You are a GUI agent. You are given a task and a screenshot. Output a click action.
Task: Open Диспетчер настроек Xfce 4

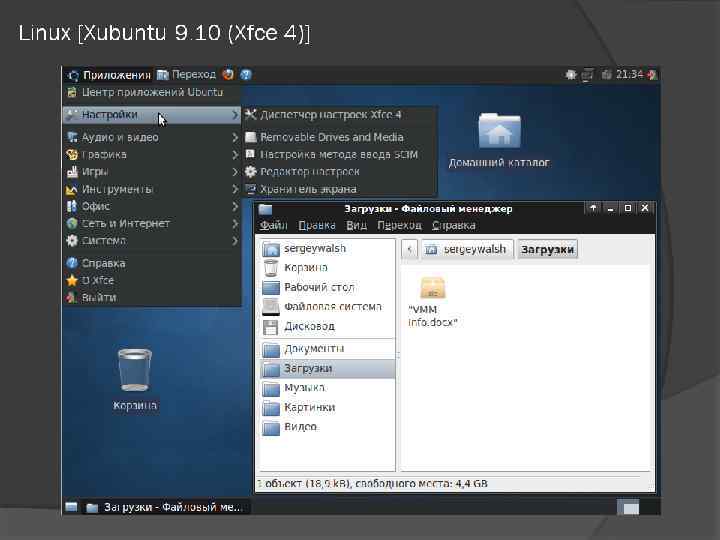[339, 115]
